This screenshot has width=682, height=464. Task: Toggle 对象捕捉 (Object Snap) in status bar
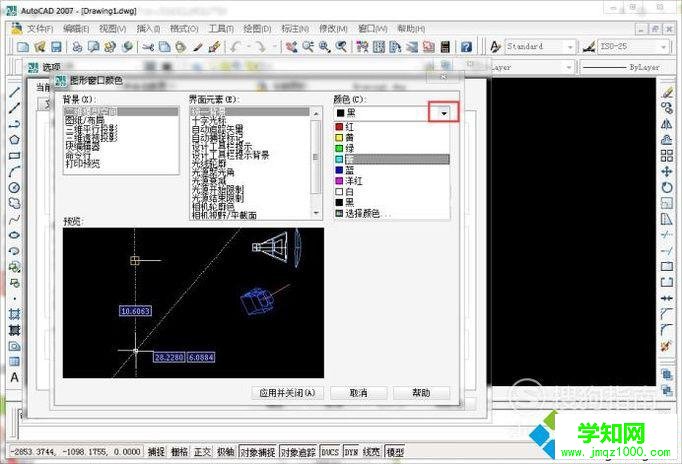pyautogui.click(x=258, y=452)
